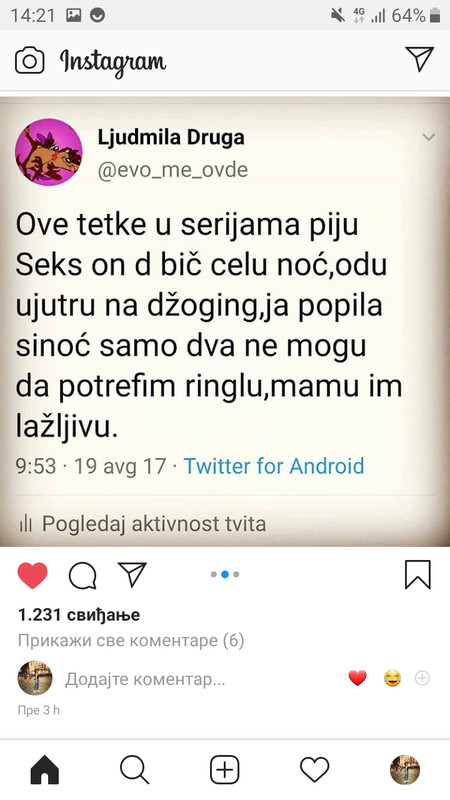Expand Прикажи све коментаре (6)
This screenshot has width=450, height=800.
point(131,640)
